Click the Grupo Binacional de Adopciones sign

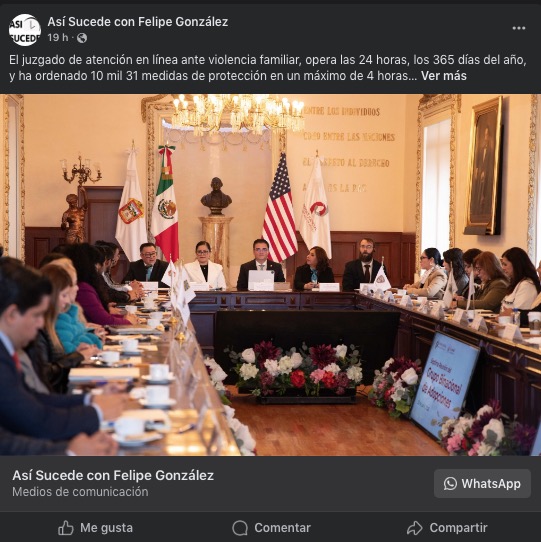click(445, 385)
